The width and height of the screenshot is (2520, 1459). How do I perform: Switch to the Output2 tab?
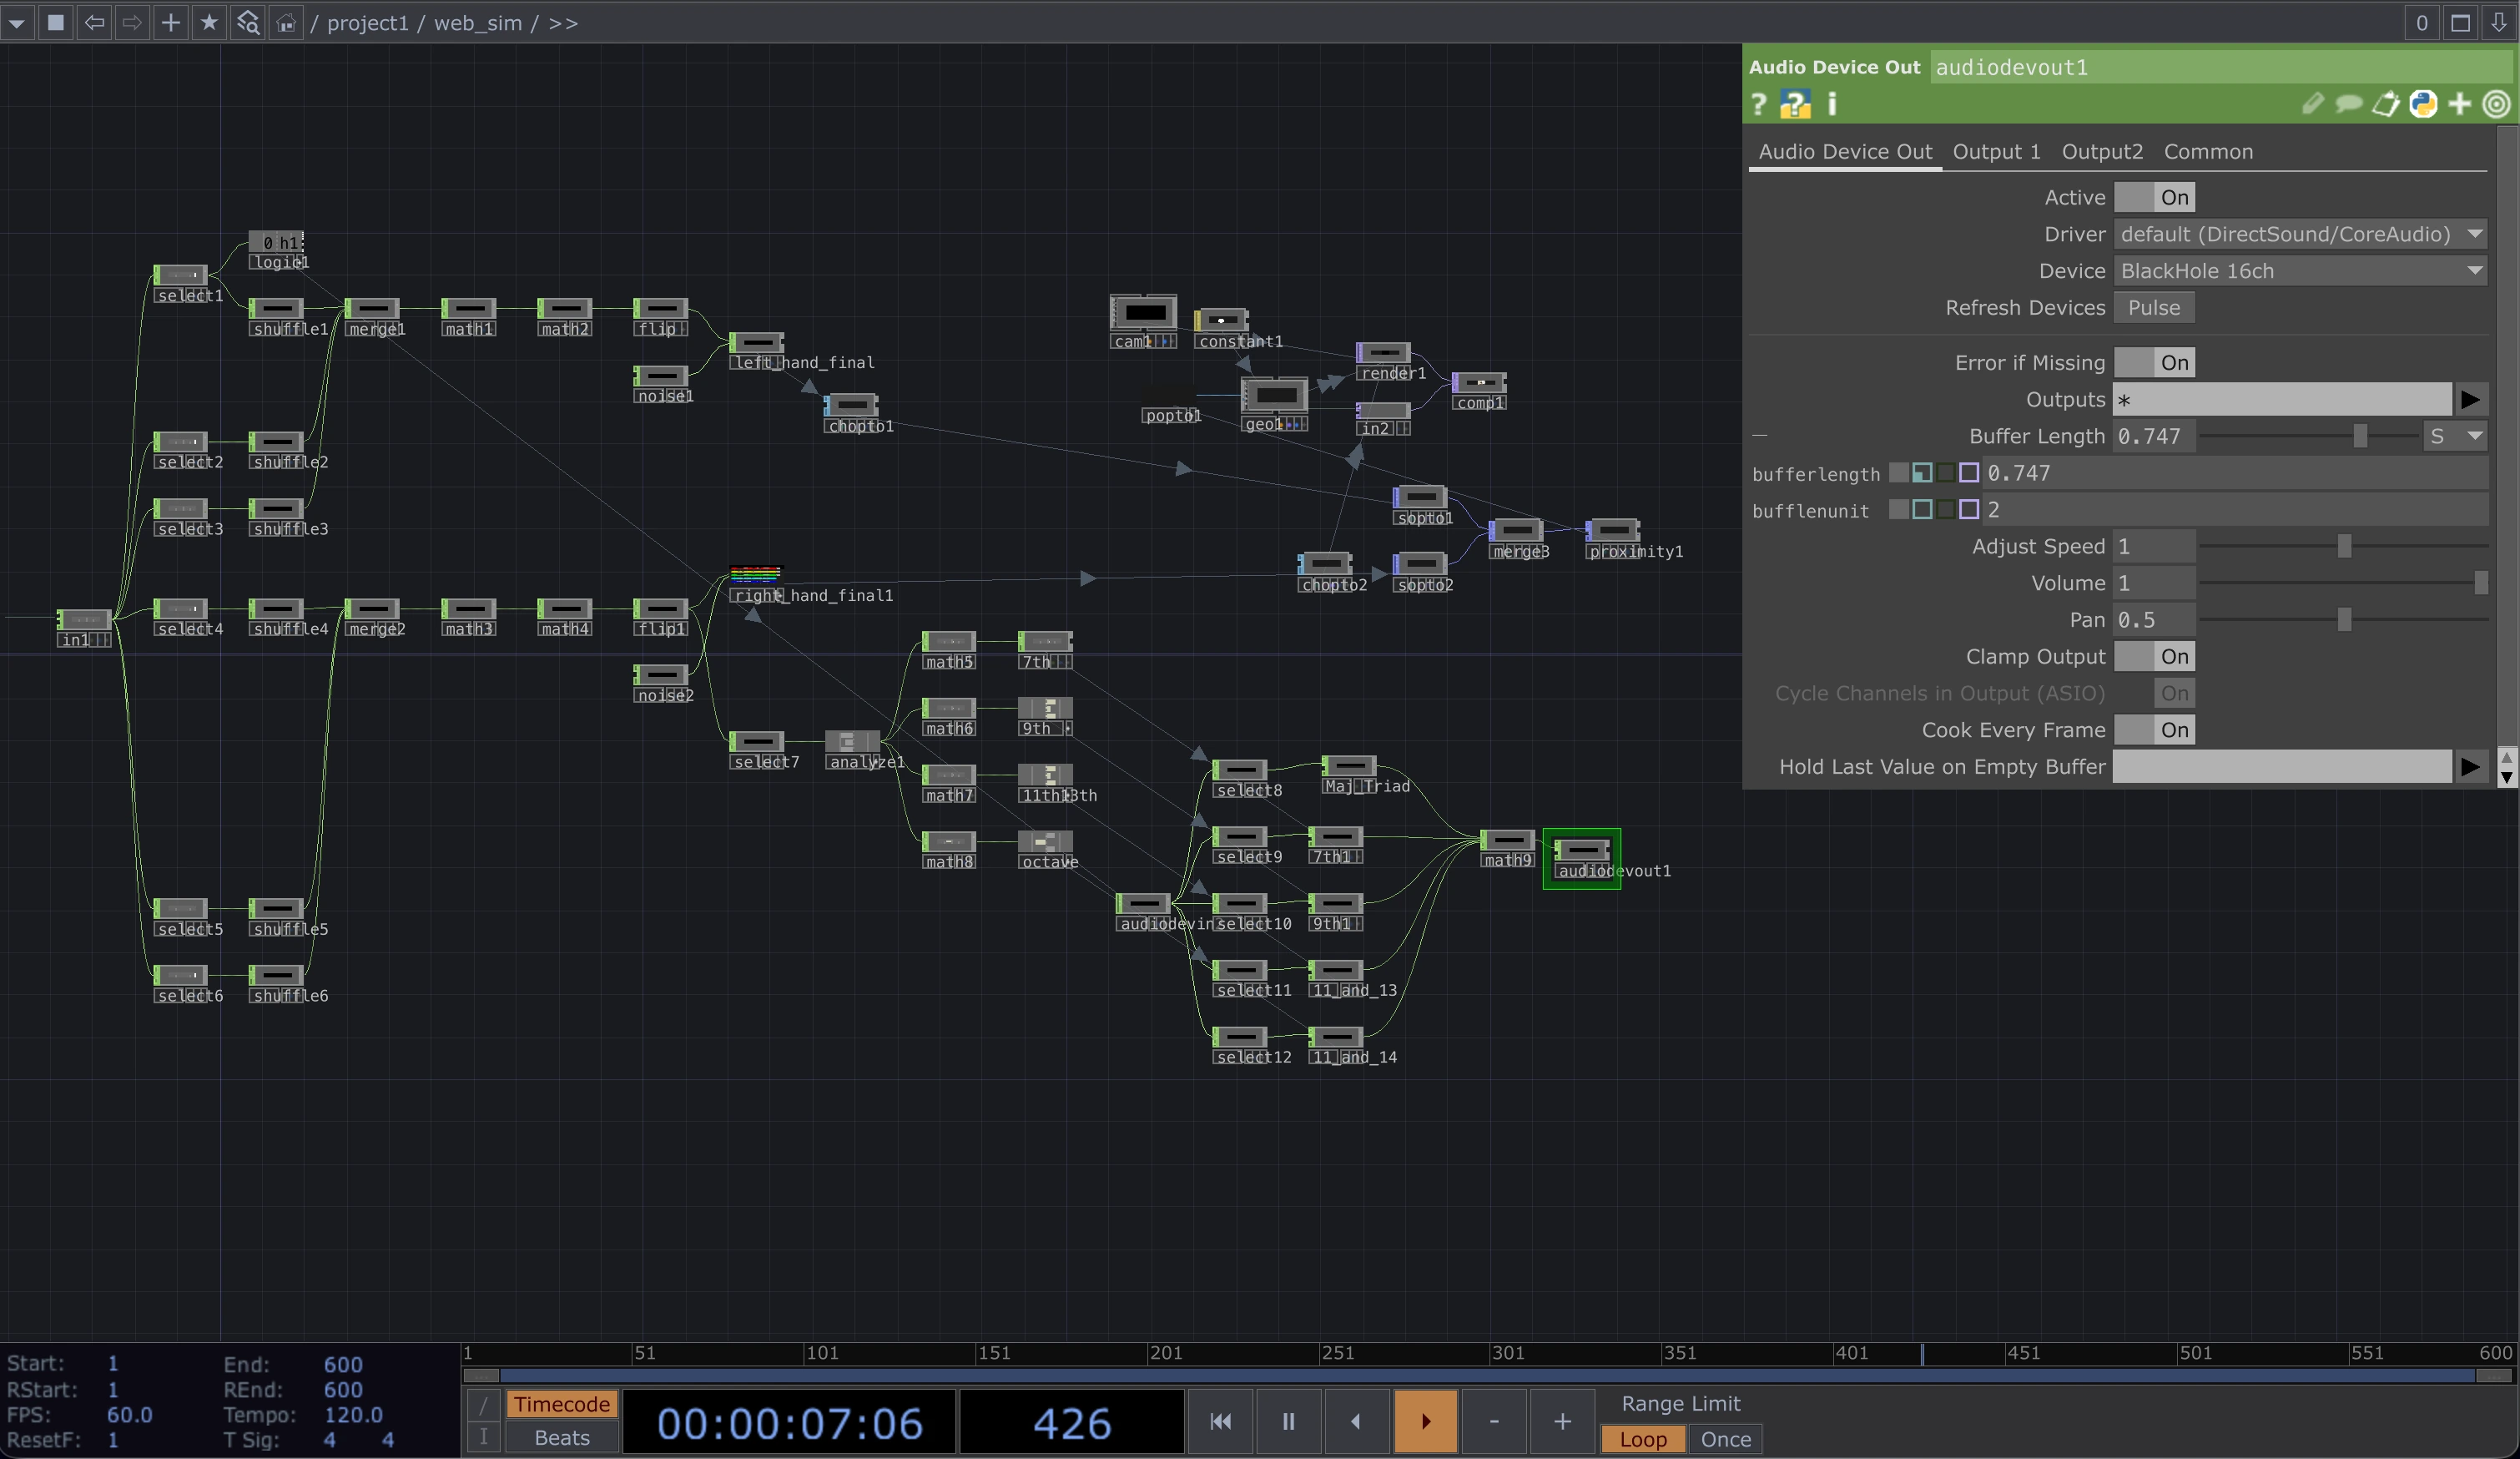2102,151
